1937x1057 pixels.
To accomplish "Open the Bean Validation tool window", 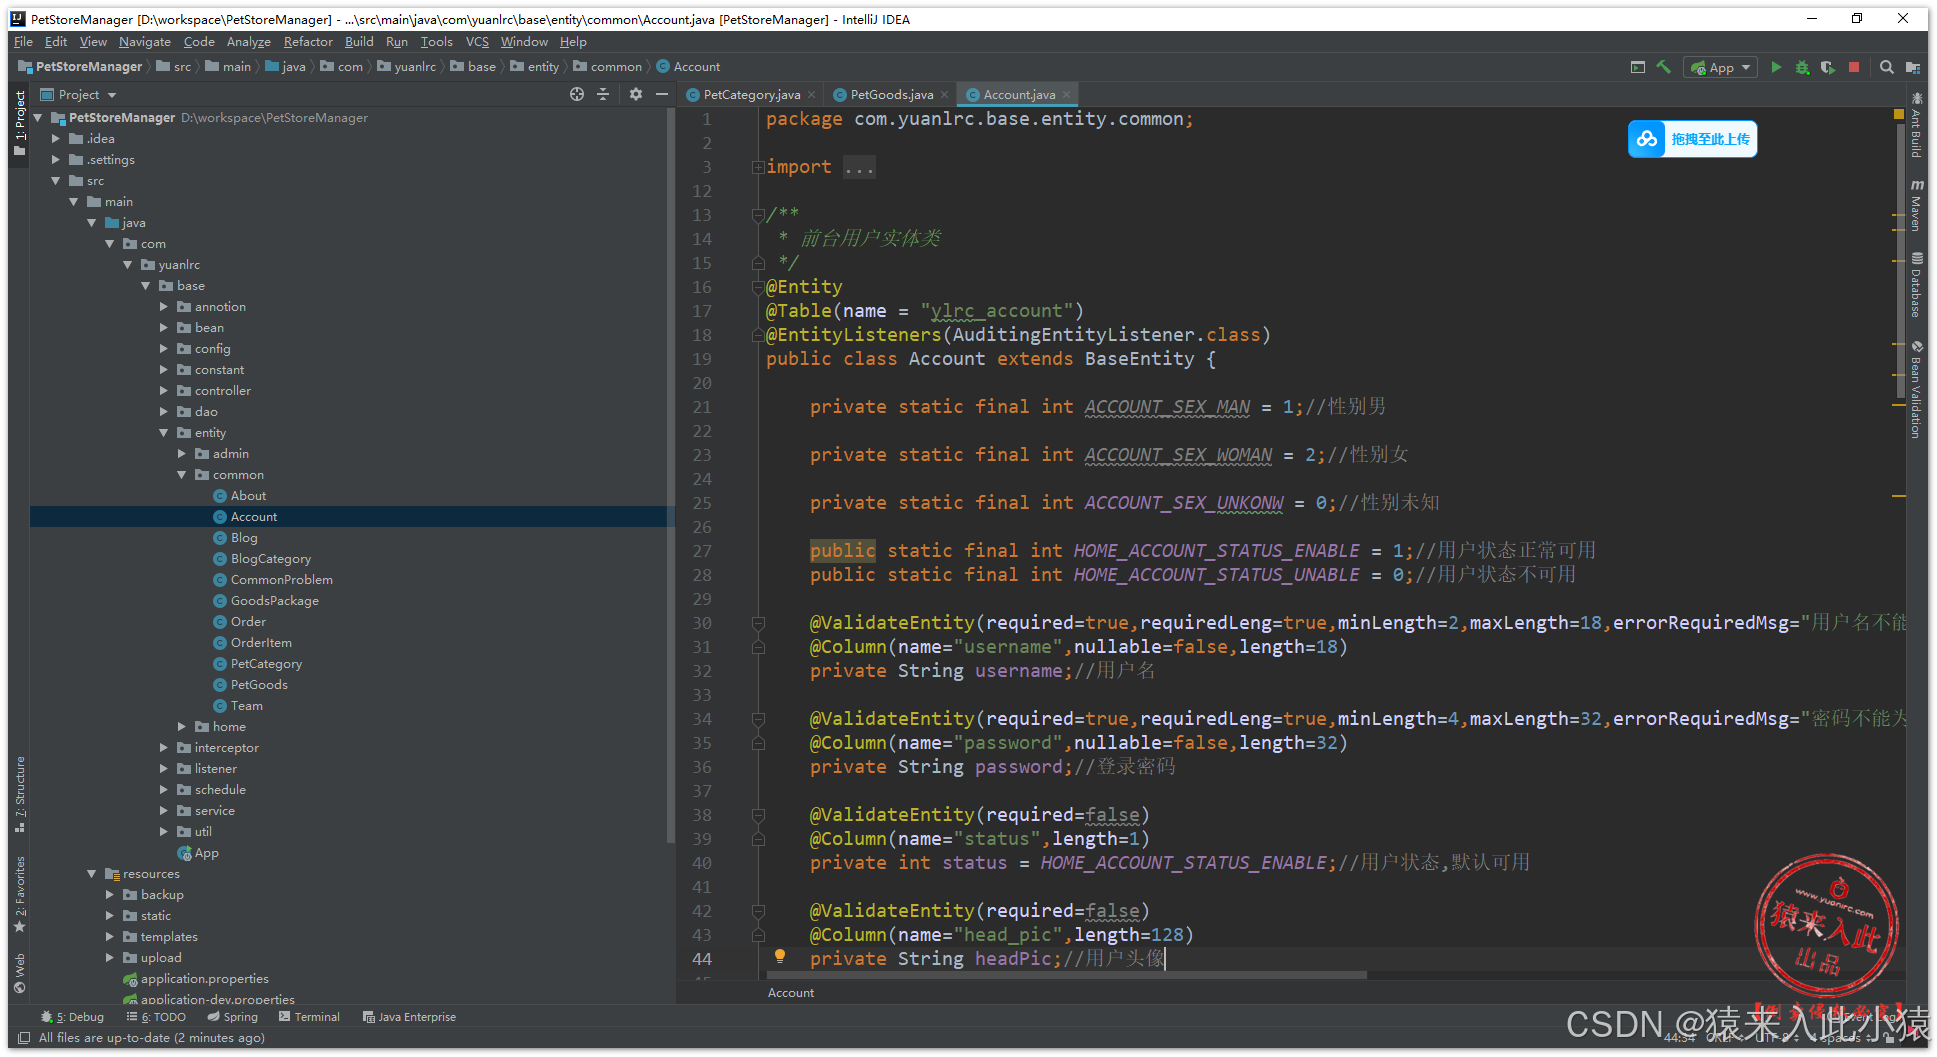I will click(x=1916, y=390).
